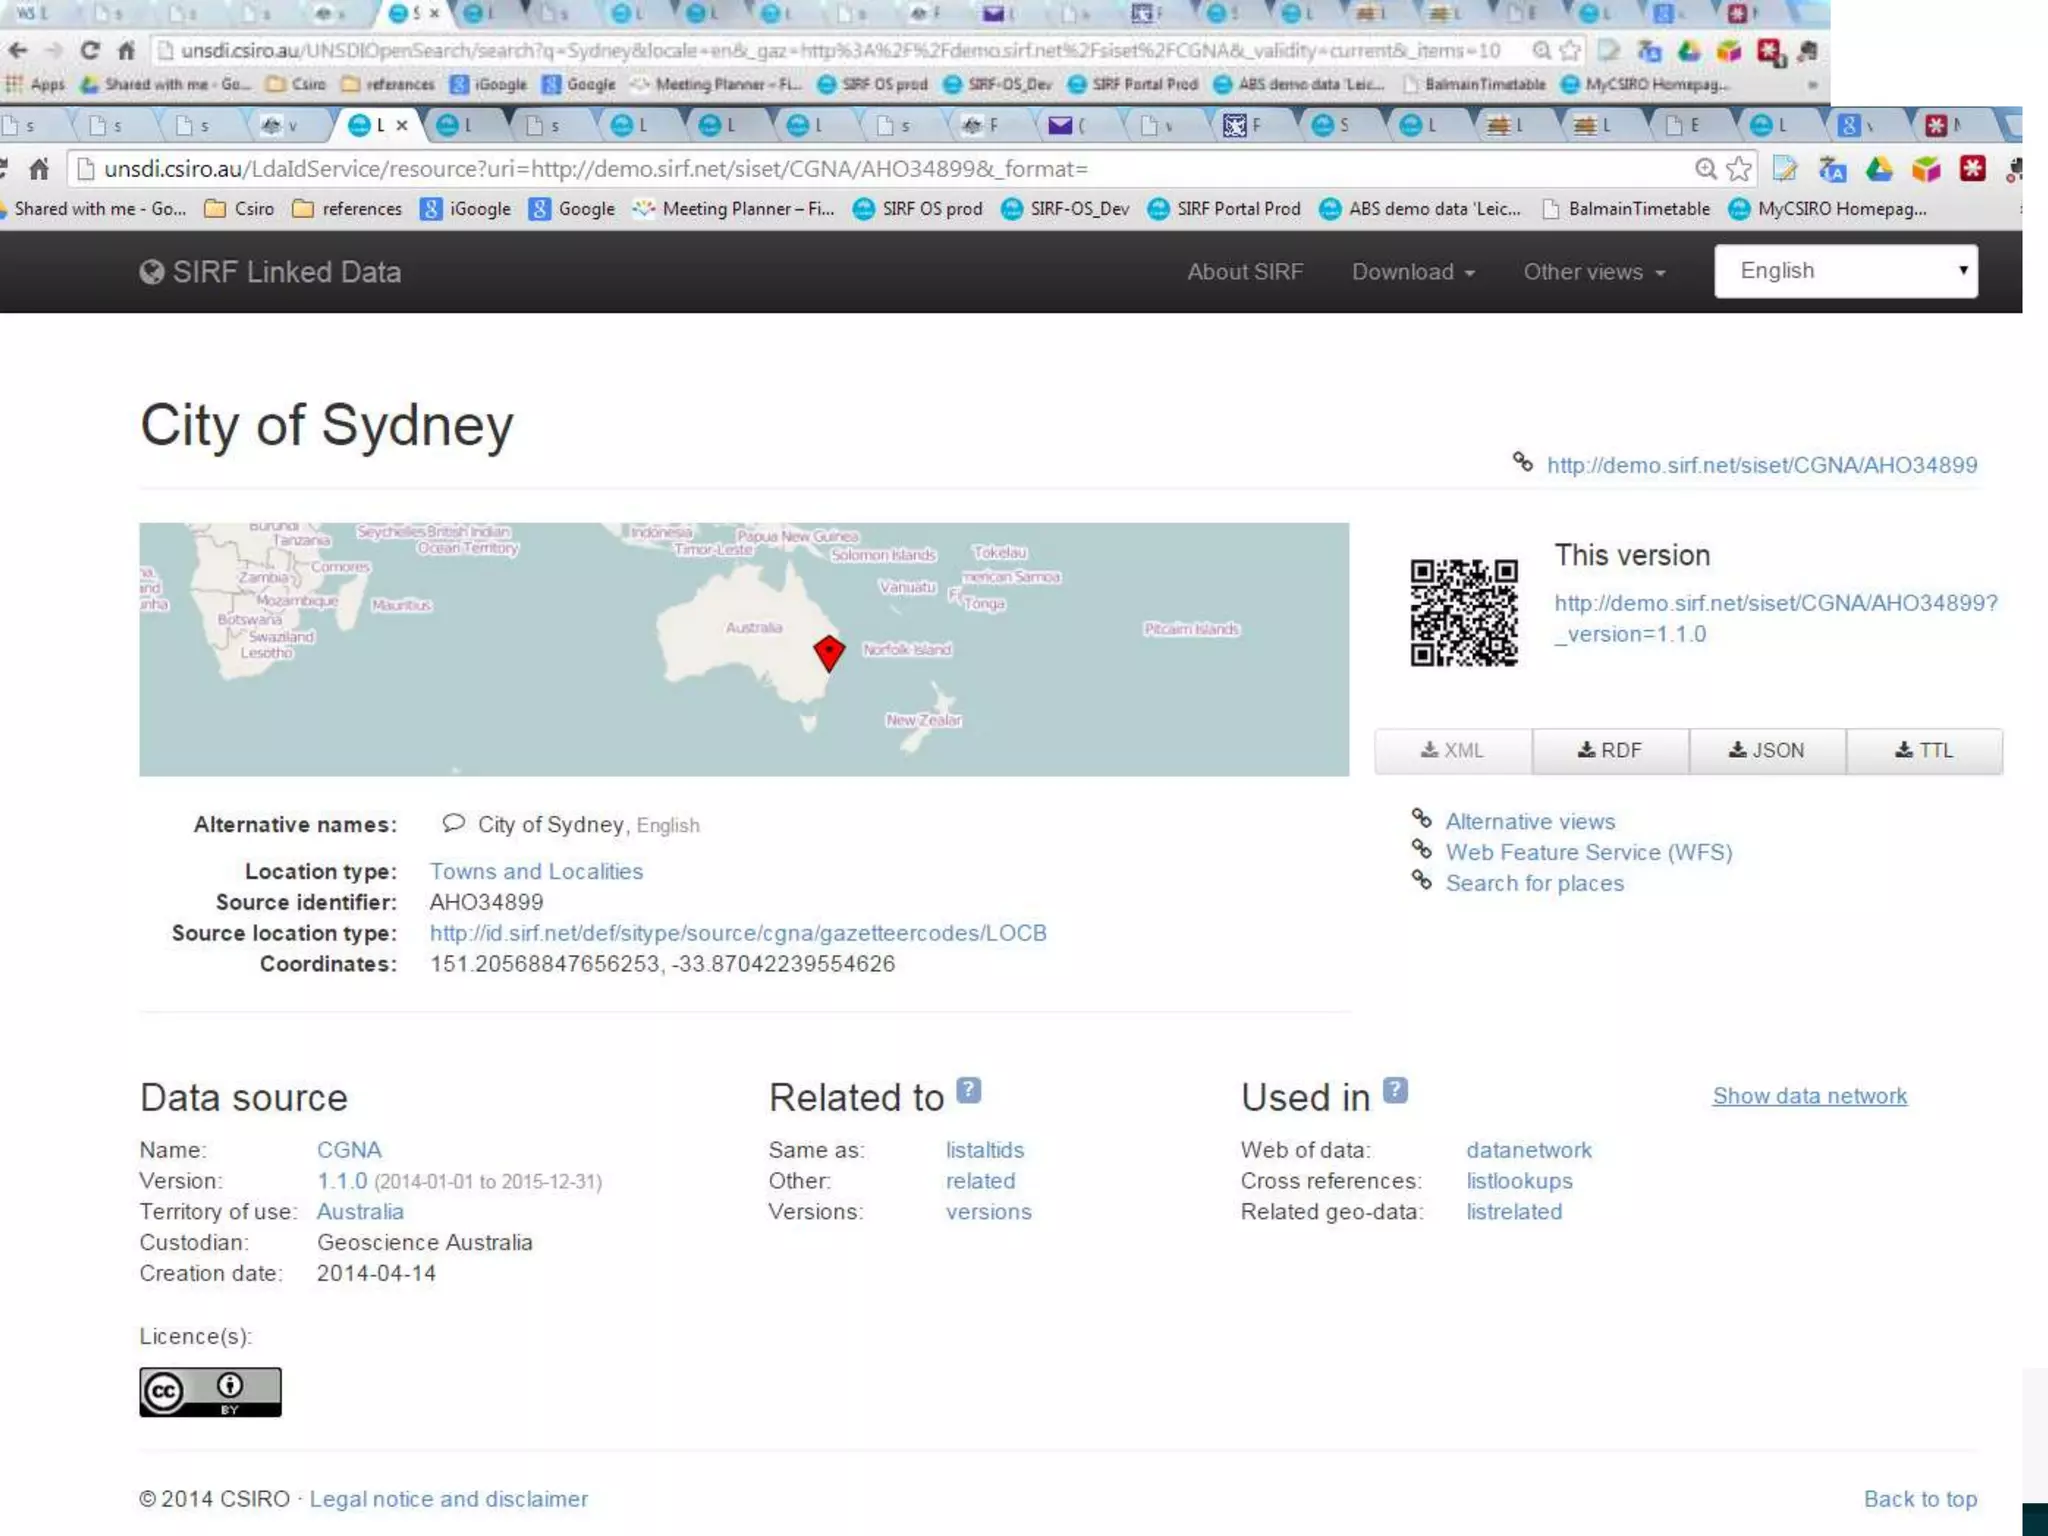
Task: Open the Csiro bookmarks folder
Action: (x=239, y=209)
